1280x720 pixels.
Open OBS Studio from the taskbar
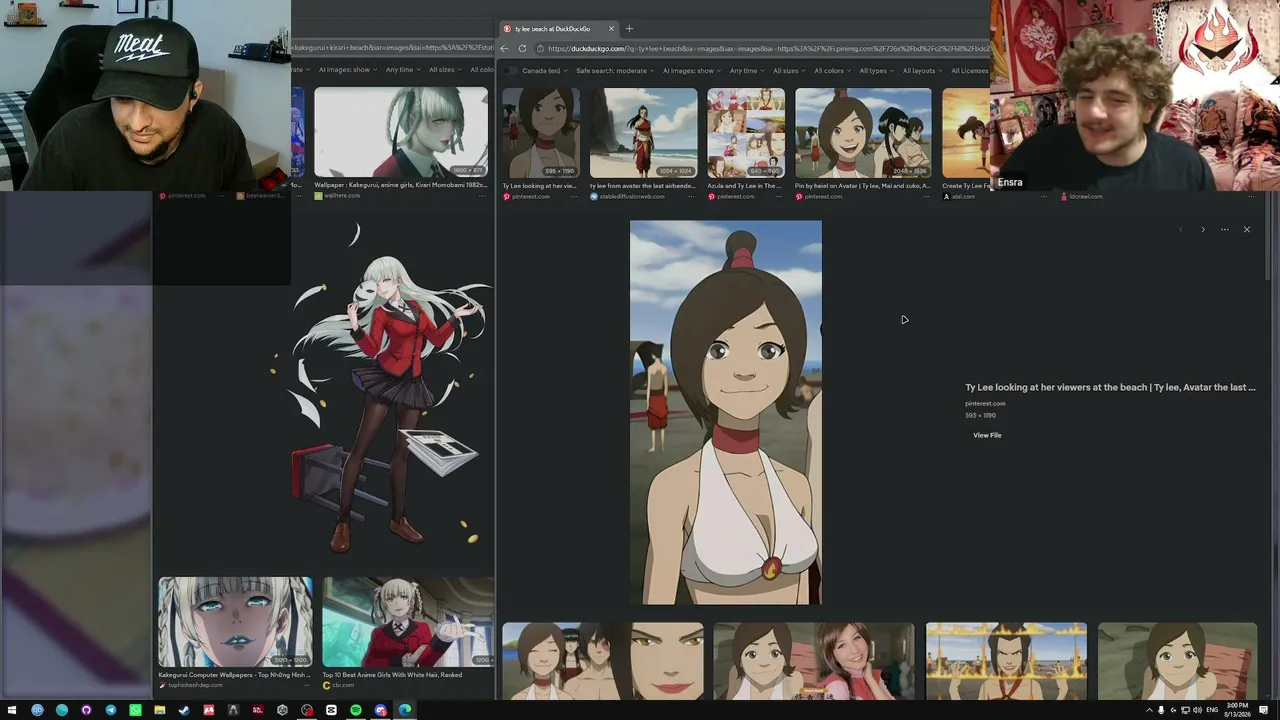point(307,710)
